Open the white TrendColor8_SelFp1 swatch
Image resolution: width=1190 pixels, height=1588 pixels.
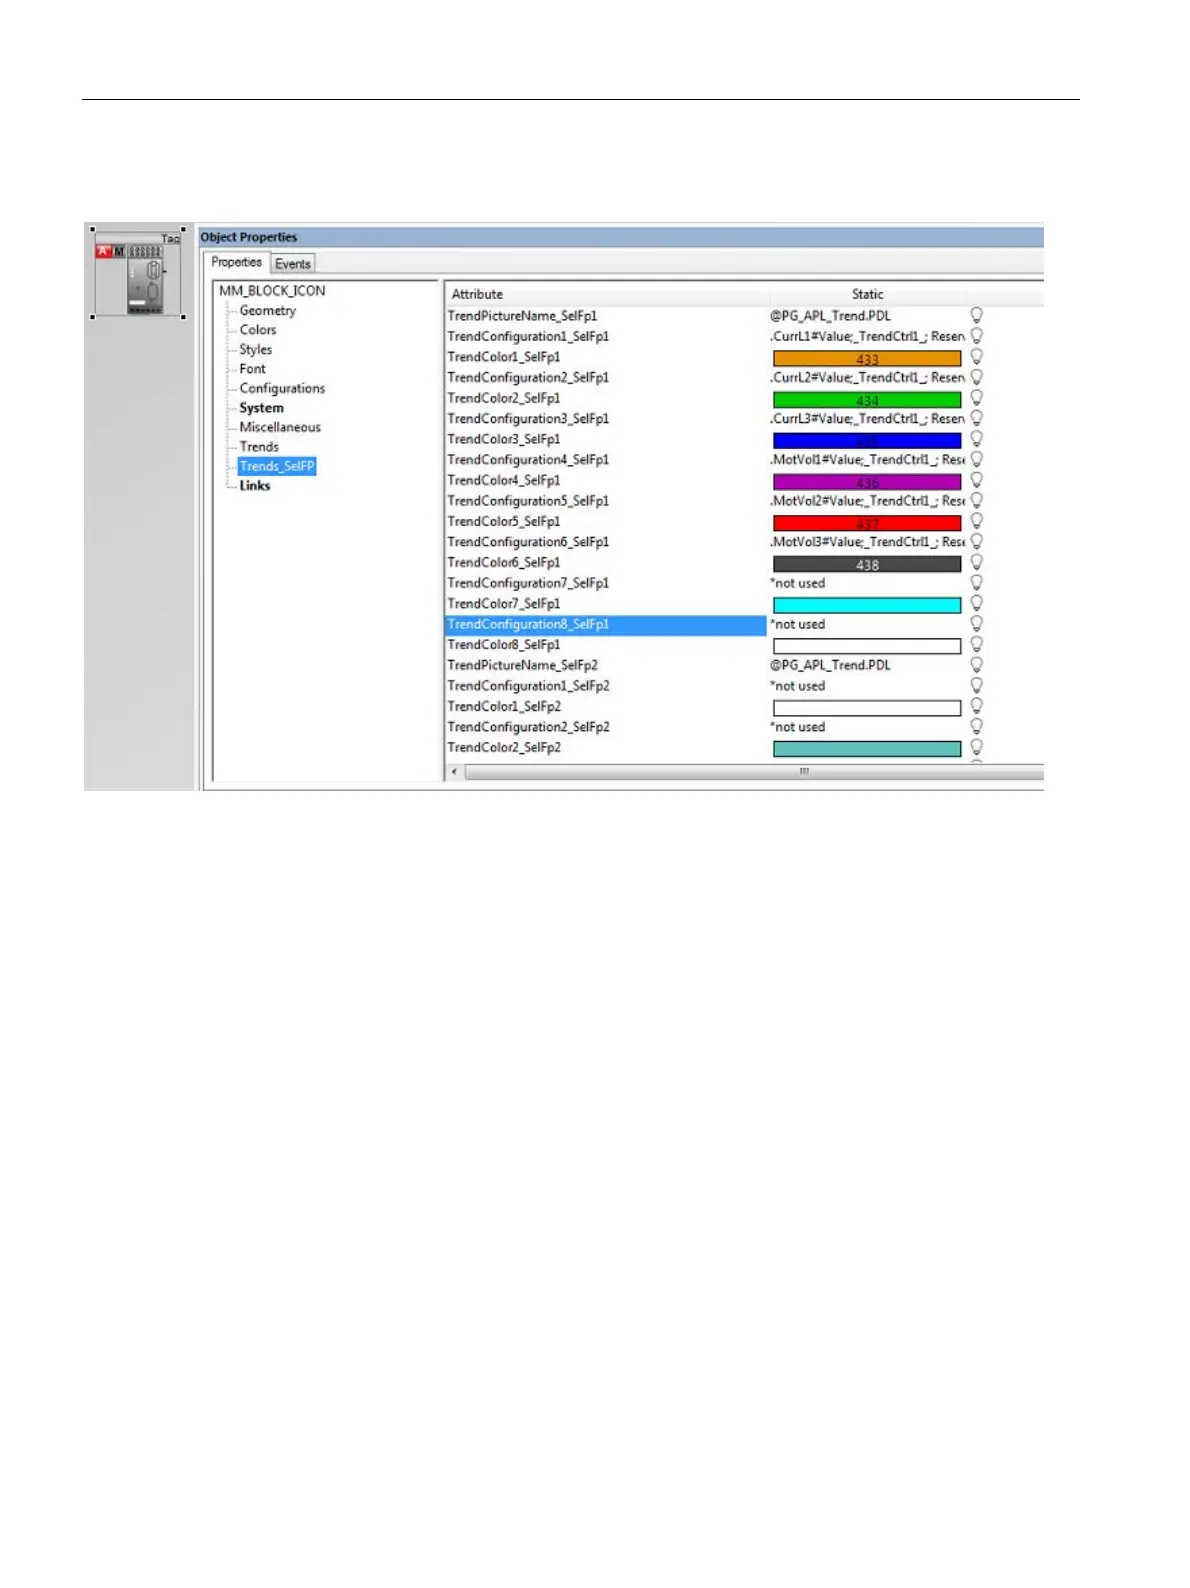867,646
